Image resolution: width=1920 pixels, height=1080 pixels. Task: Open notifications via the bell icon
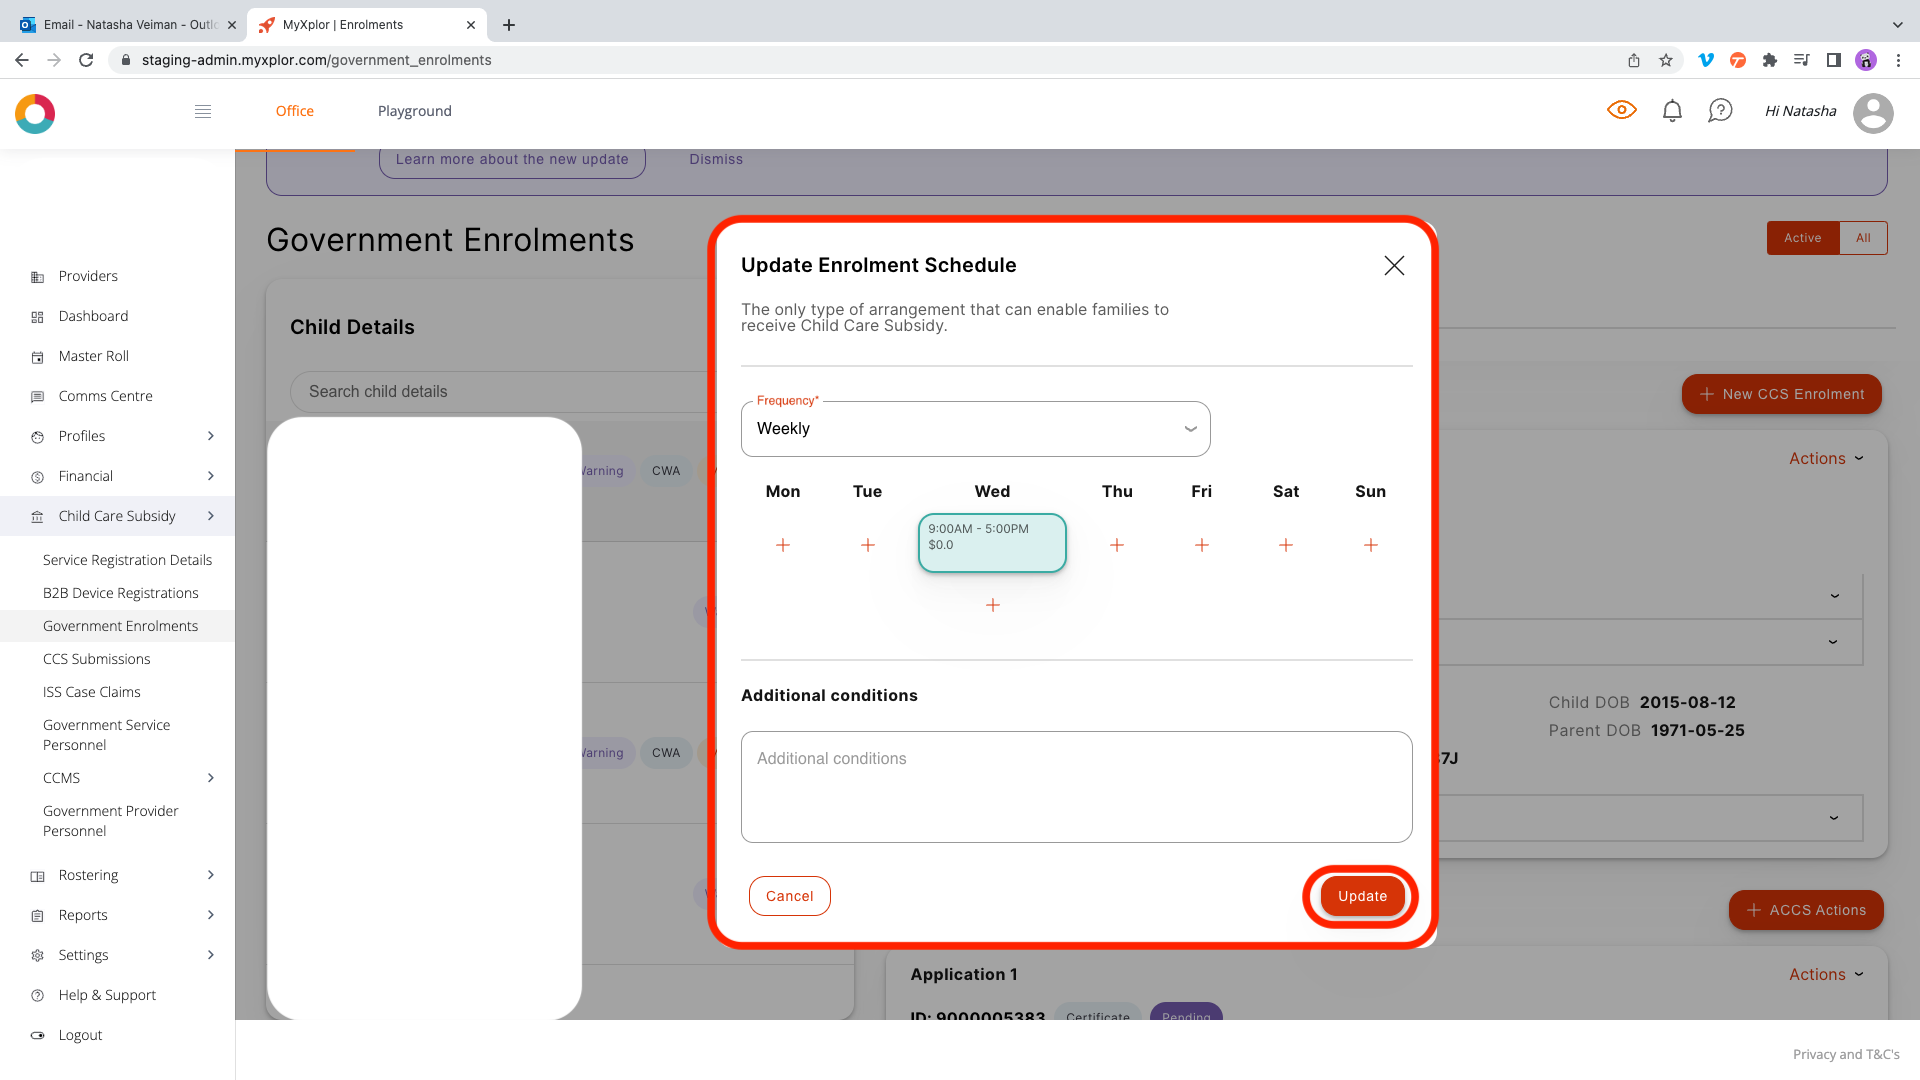coord(1671,110)
